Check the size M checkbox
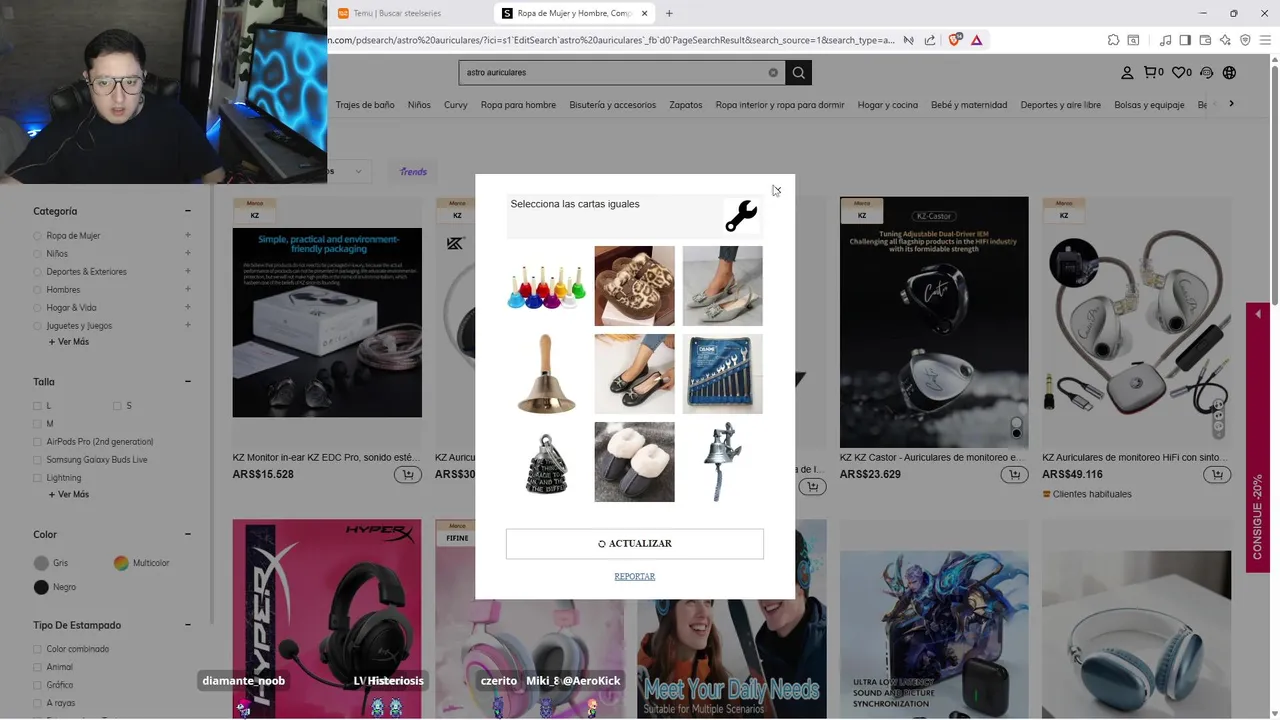1280x720 pixels. (38, 424)
